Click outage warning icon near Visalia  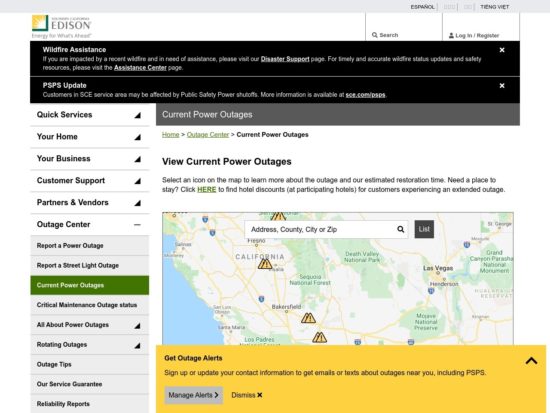[265, 264]
